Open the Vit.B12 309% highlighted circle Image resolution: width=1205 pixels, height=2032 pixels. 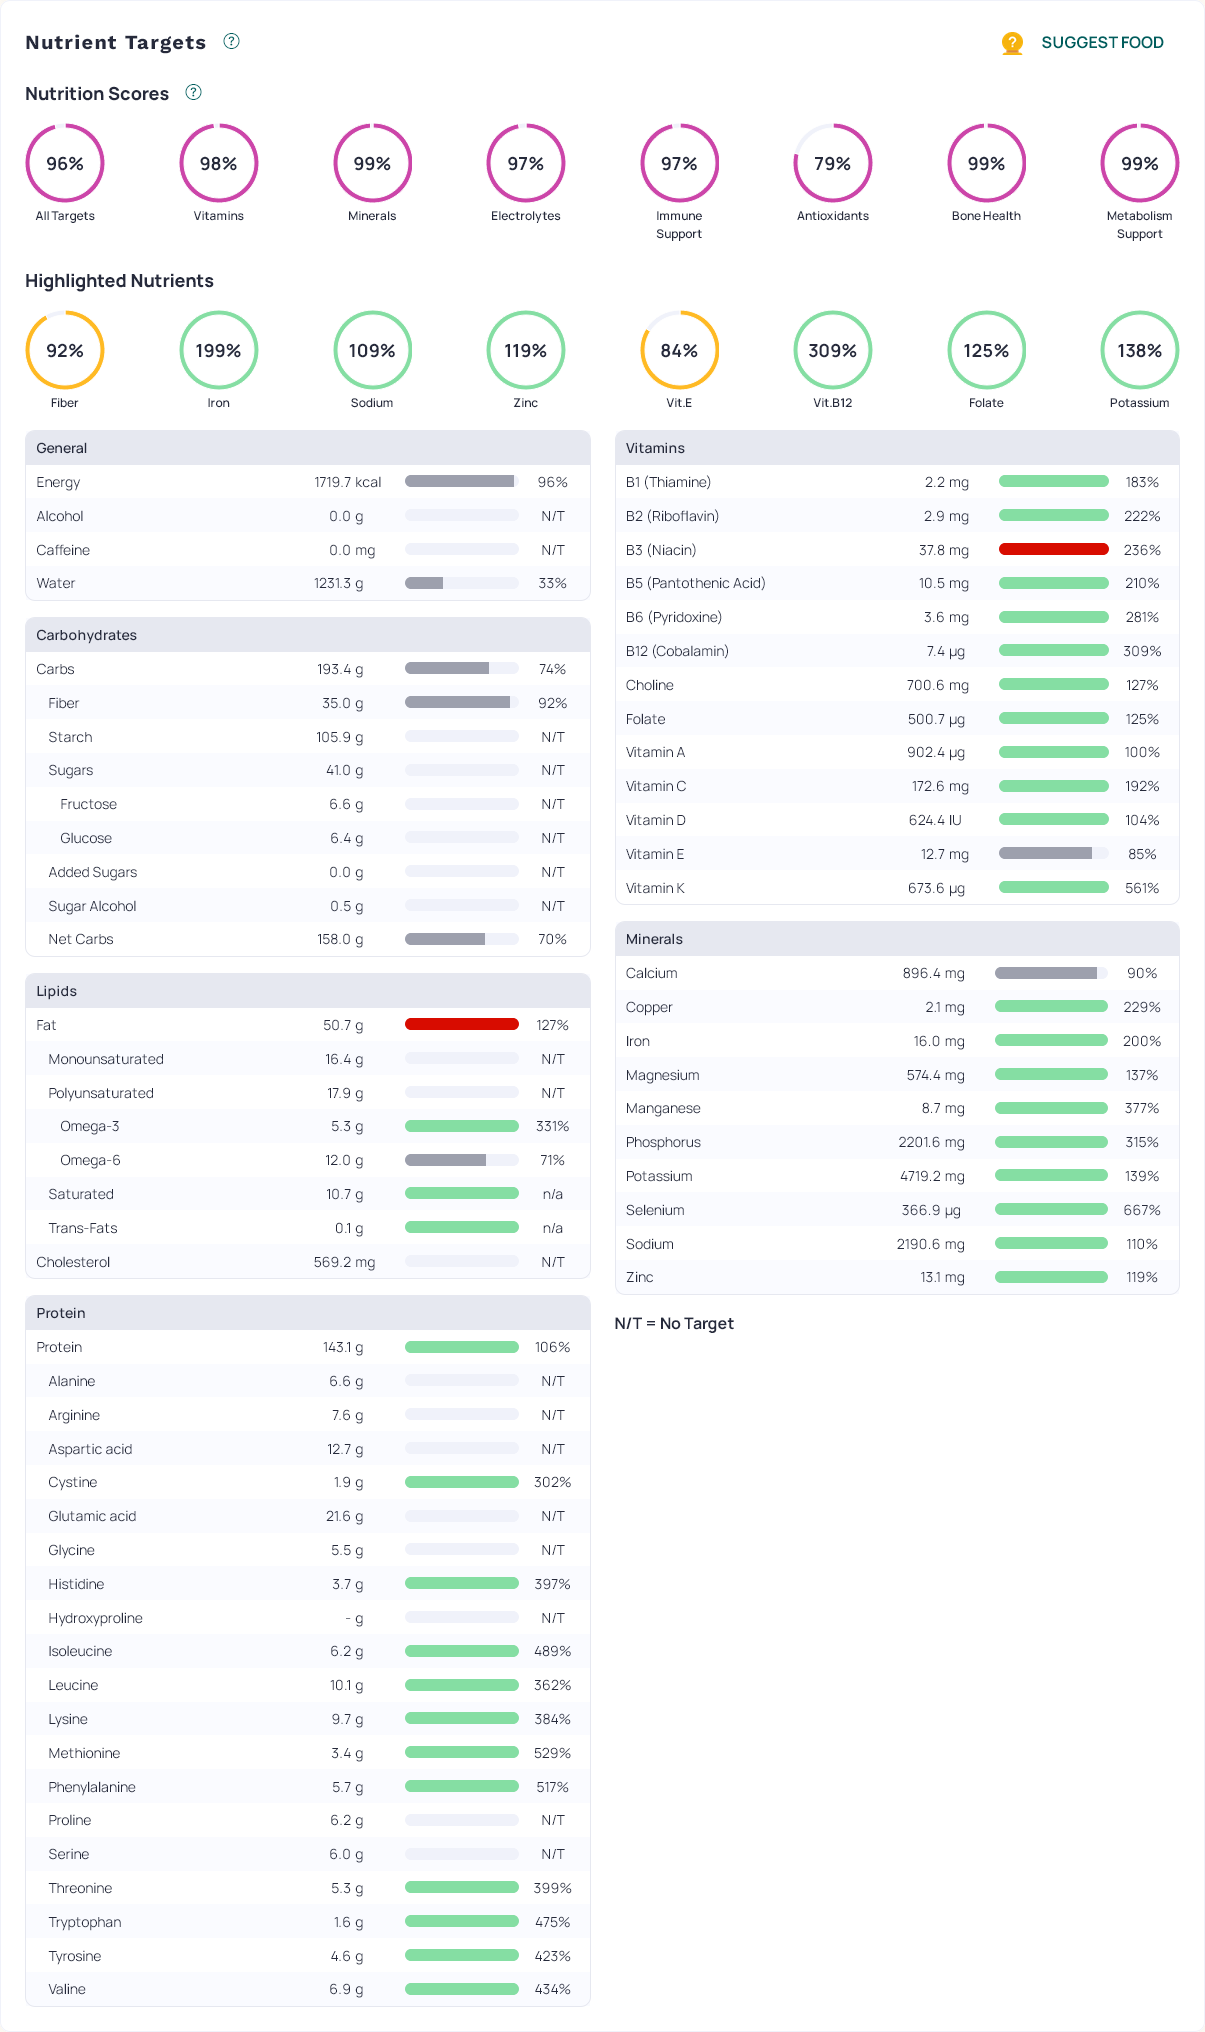point(832,350)
